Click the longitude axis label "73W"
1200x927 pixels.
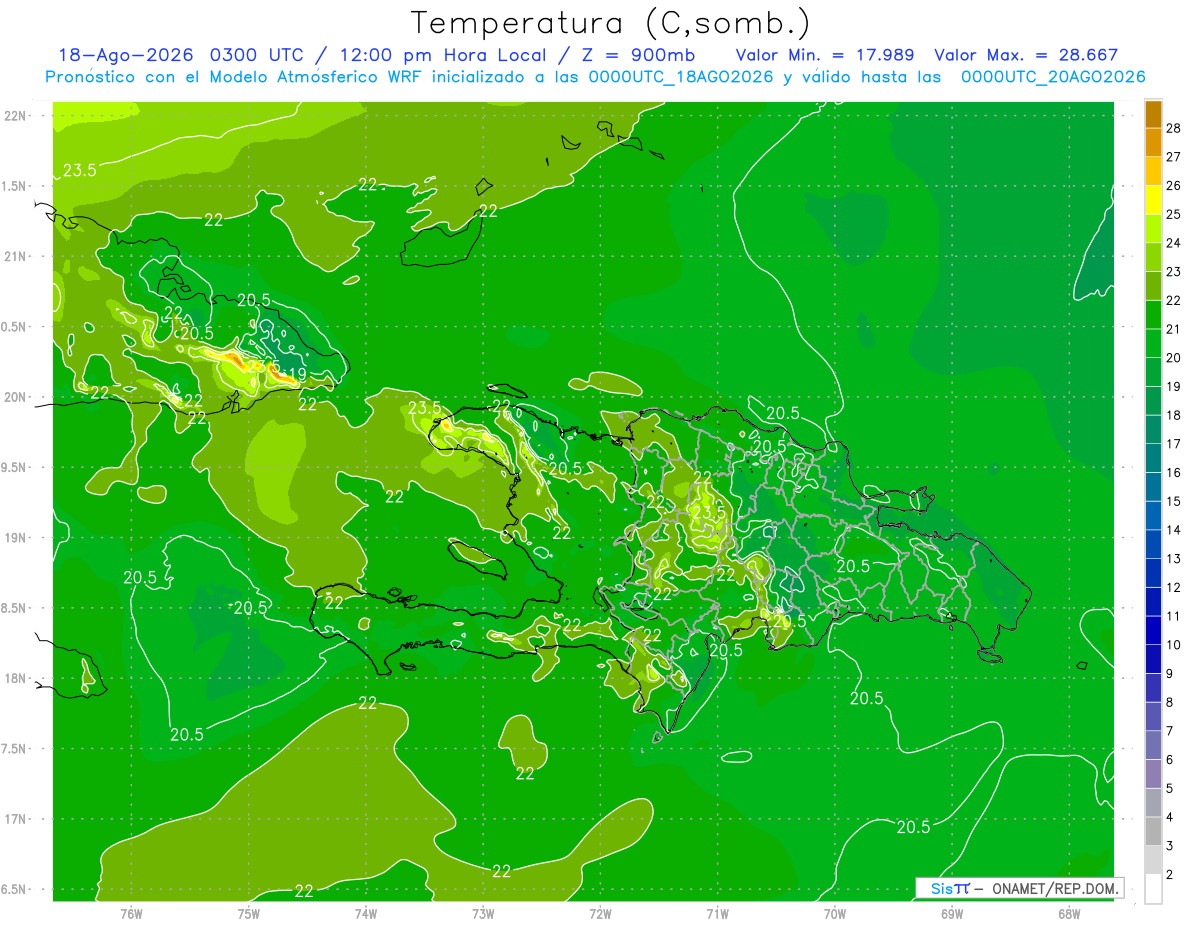483,913
